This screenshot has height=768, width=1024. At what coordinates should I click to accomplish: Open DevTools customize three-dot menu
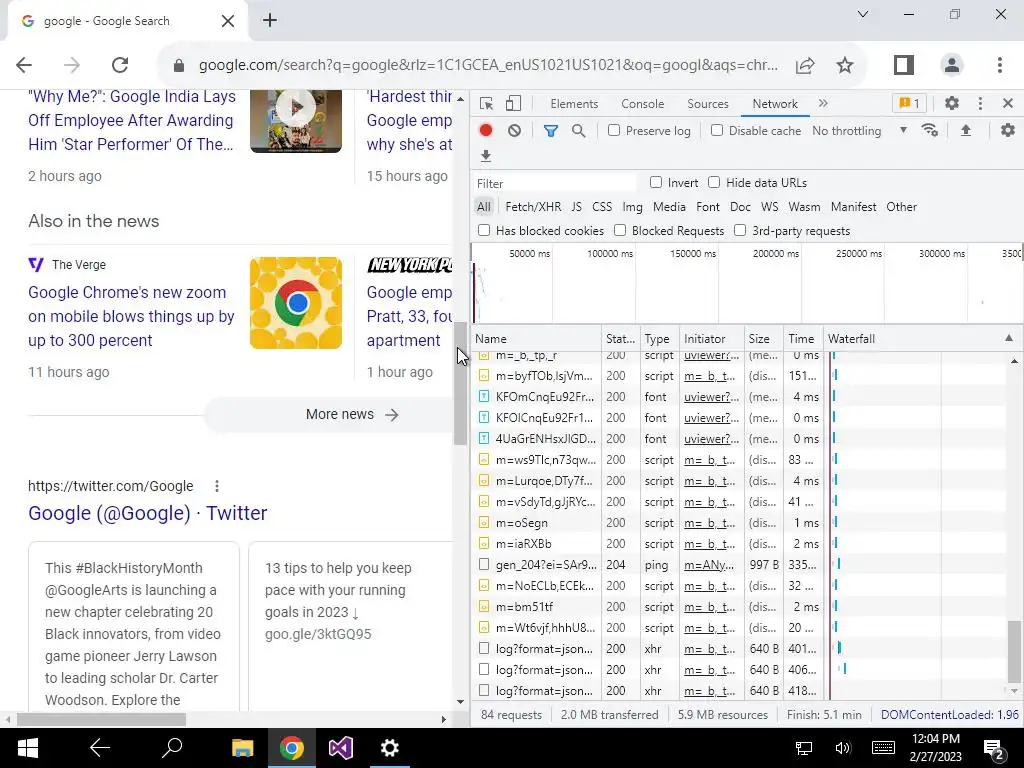click(x=980, y=103)
